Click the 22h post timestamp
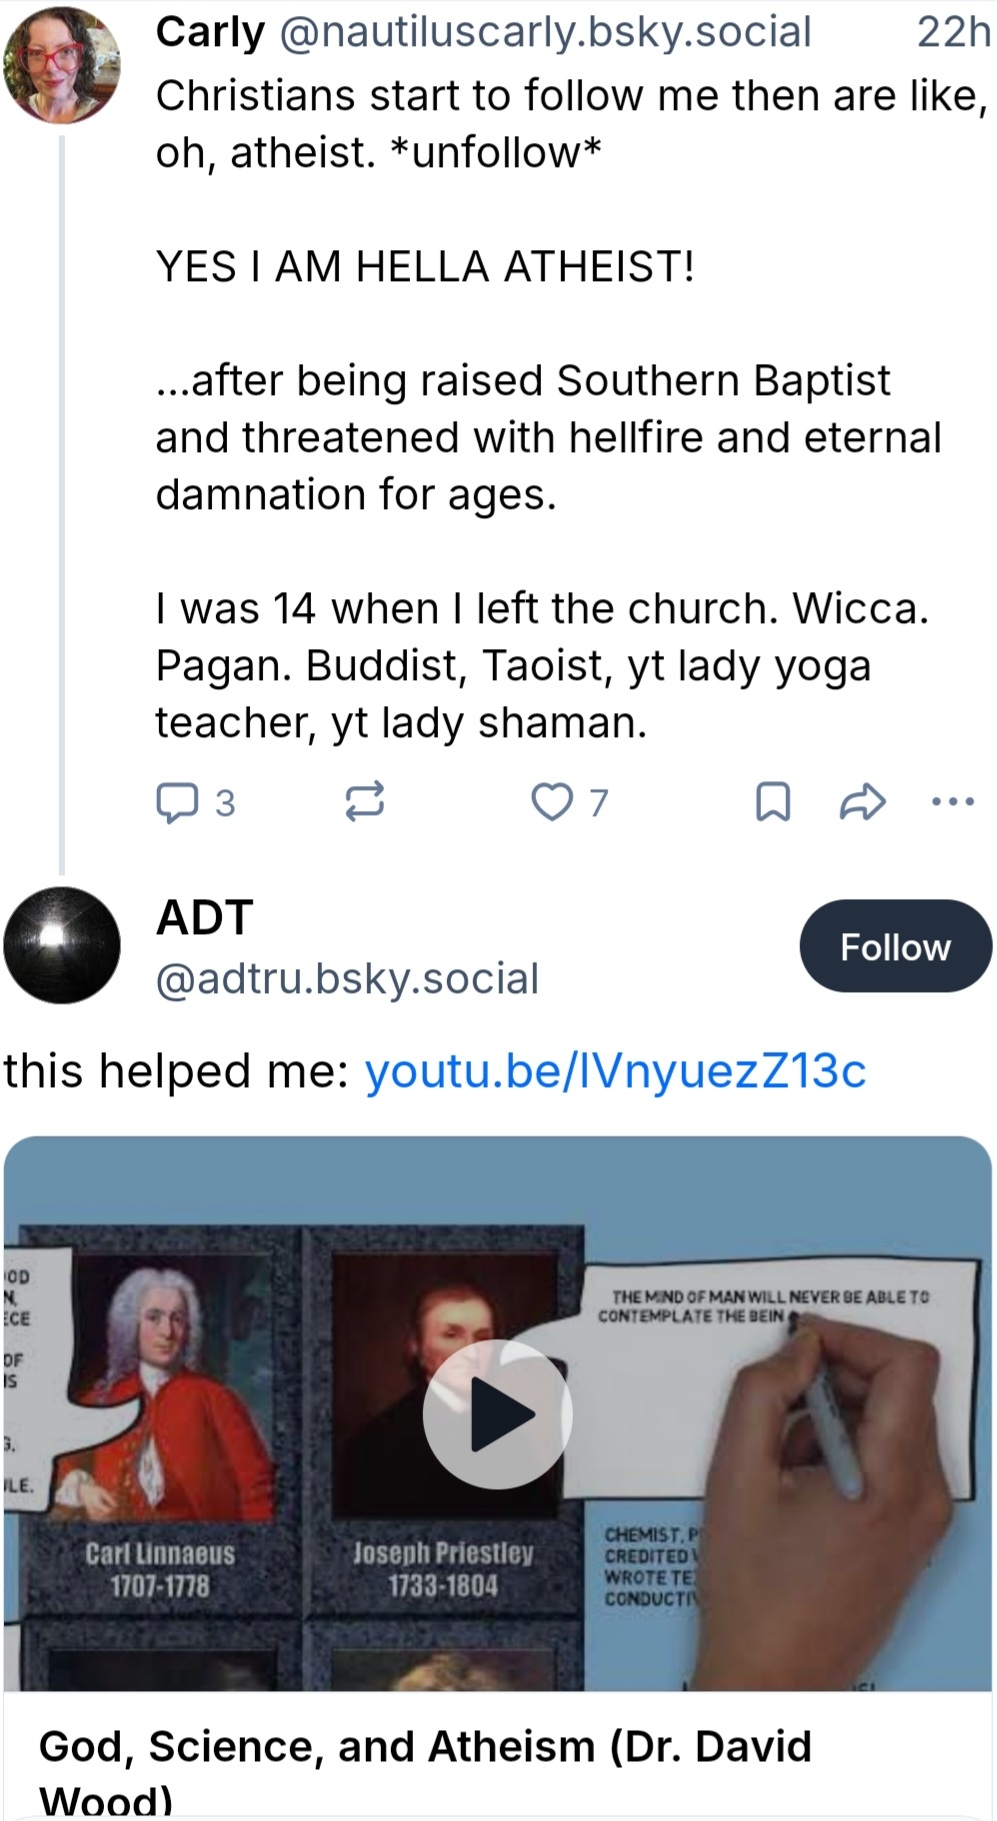 [x=953, y=32]
